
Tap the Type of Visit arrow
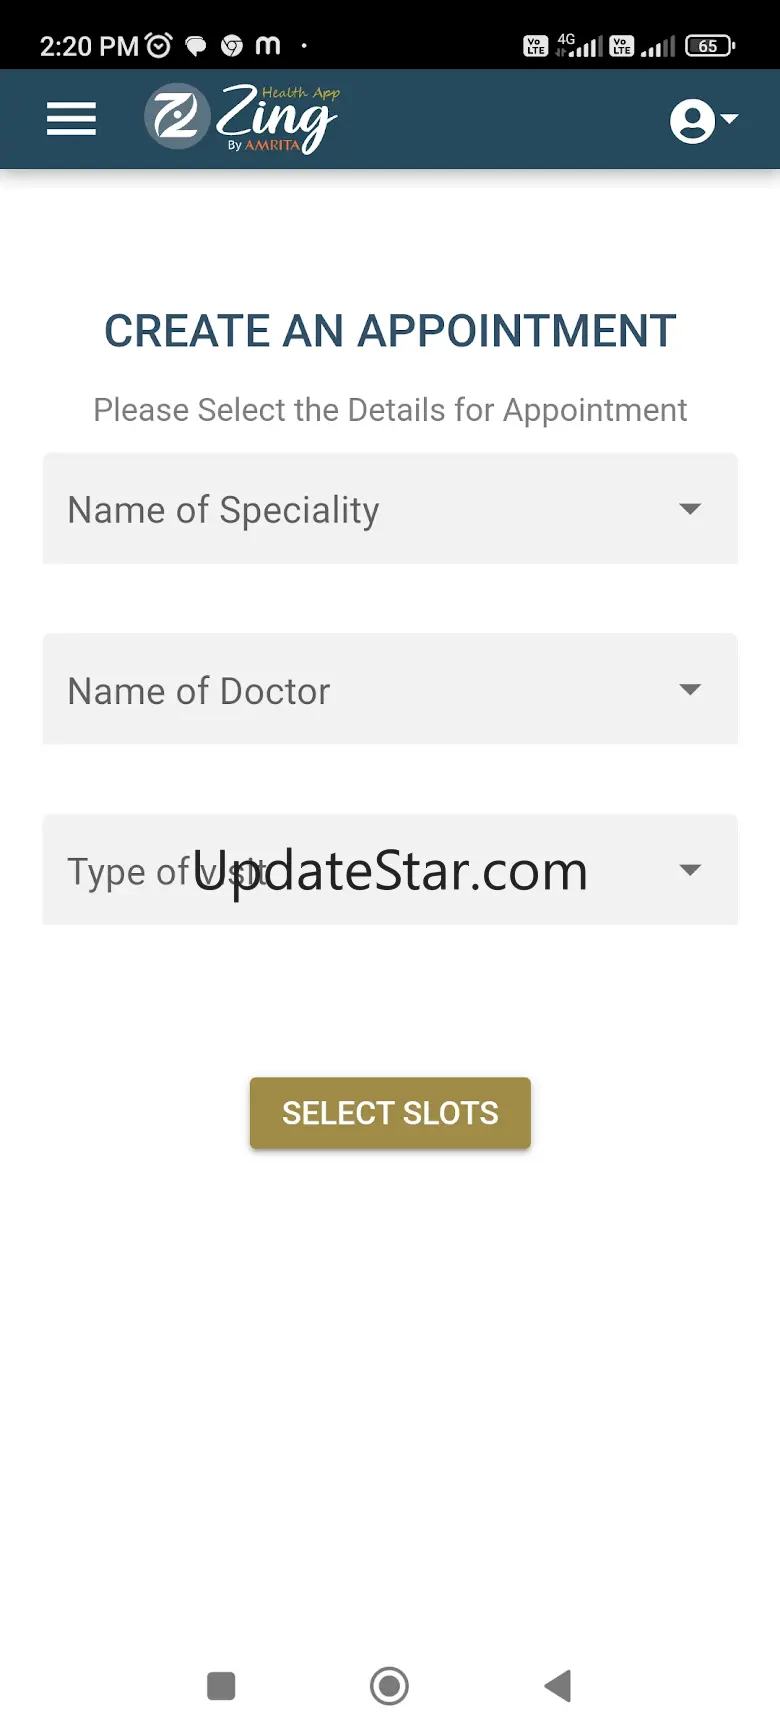pyautogui.click(x=689, y=870)
